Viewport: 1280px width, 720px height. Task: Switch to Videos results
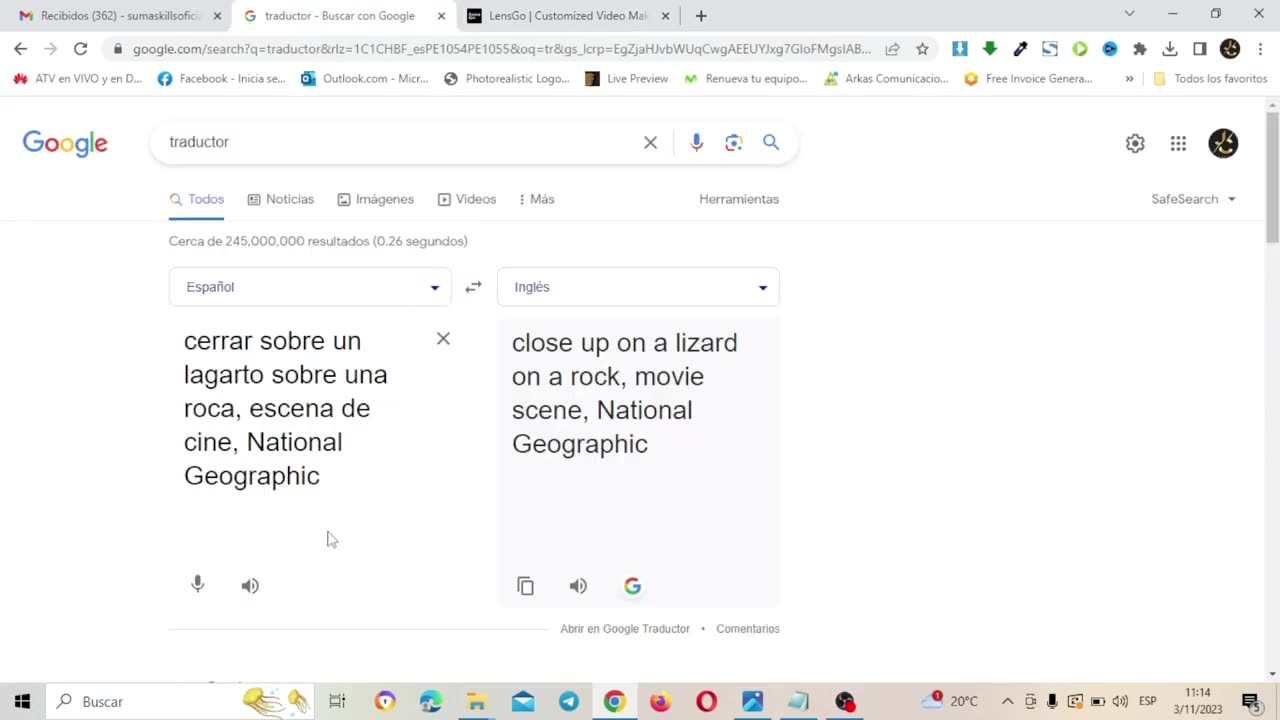point(466,199)
